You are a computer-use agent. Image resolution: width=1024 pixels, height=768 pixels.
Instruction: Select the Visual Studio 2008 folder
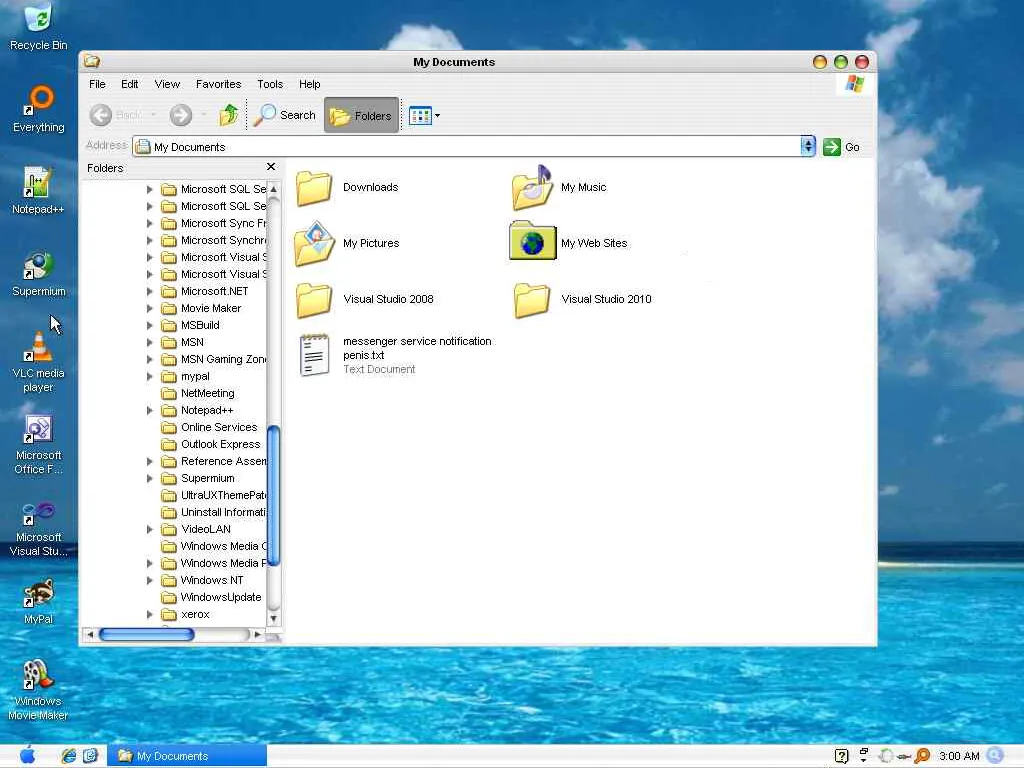click(x=364, y=299)
